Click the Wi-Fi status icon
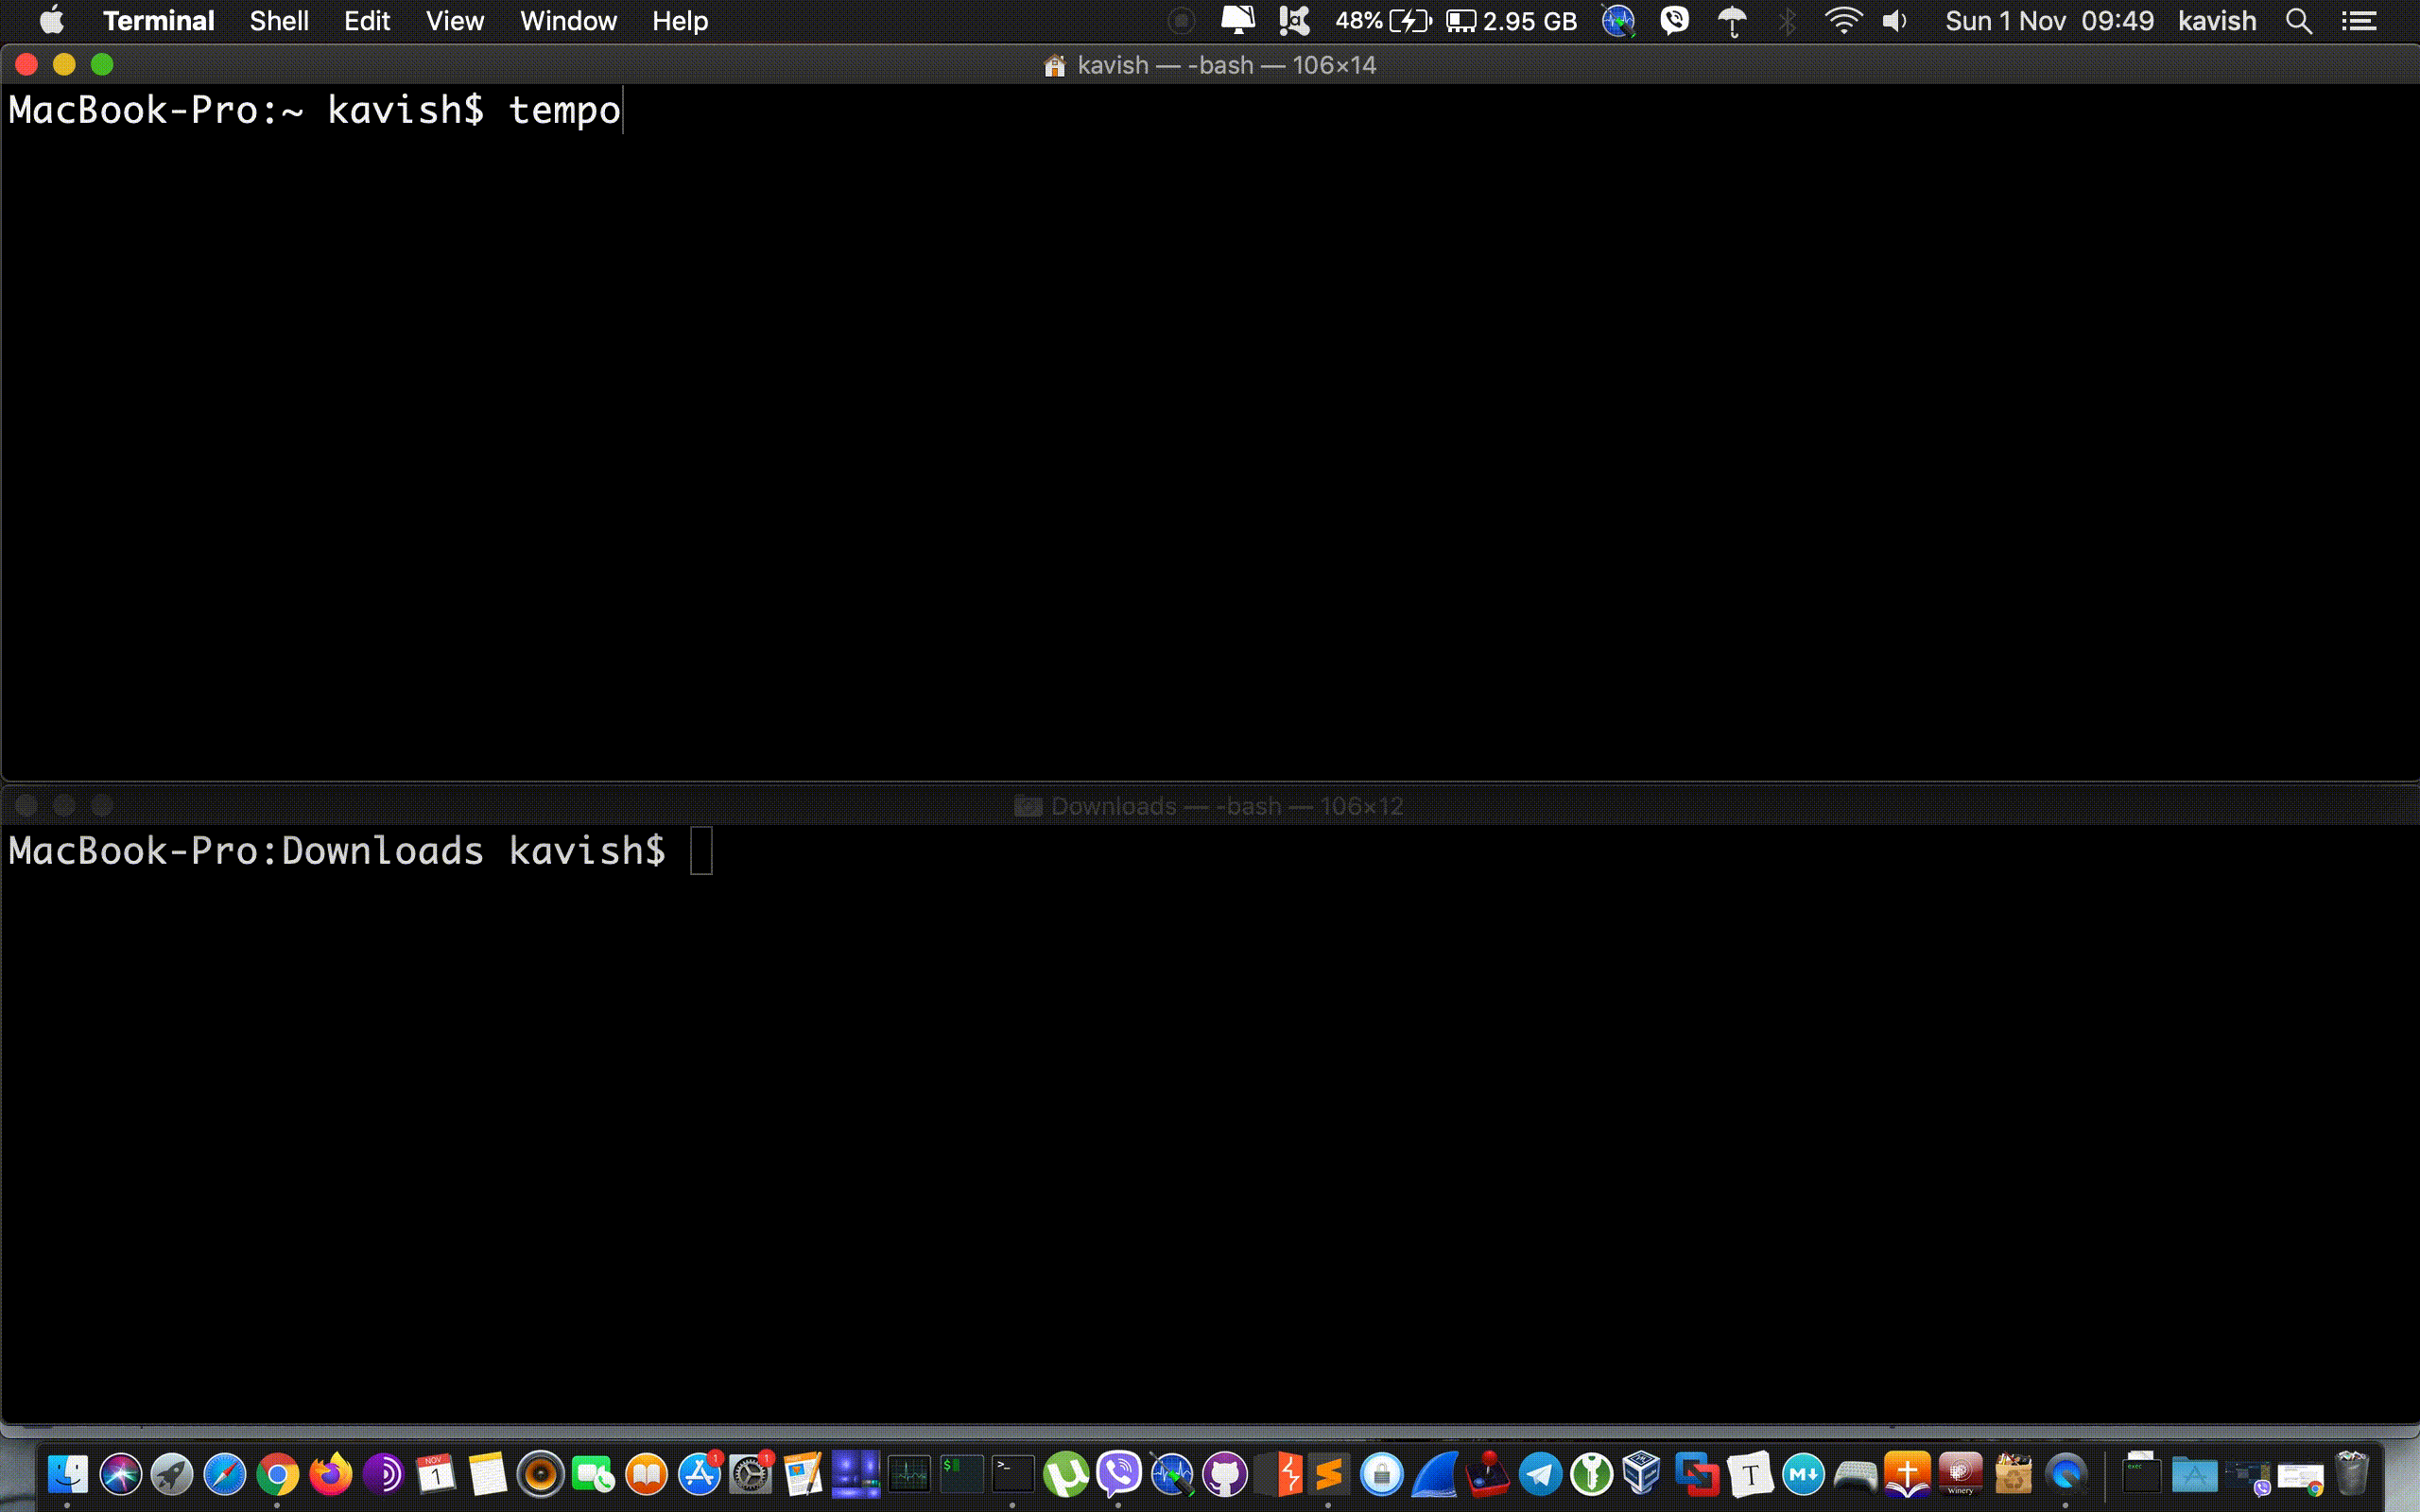 tap(1841, 21)
